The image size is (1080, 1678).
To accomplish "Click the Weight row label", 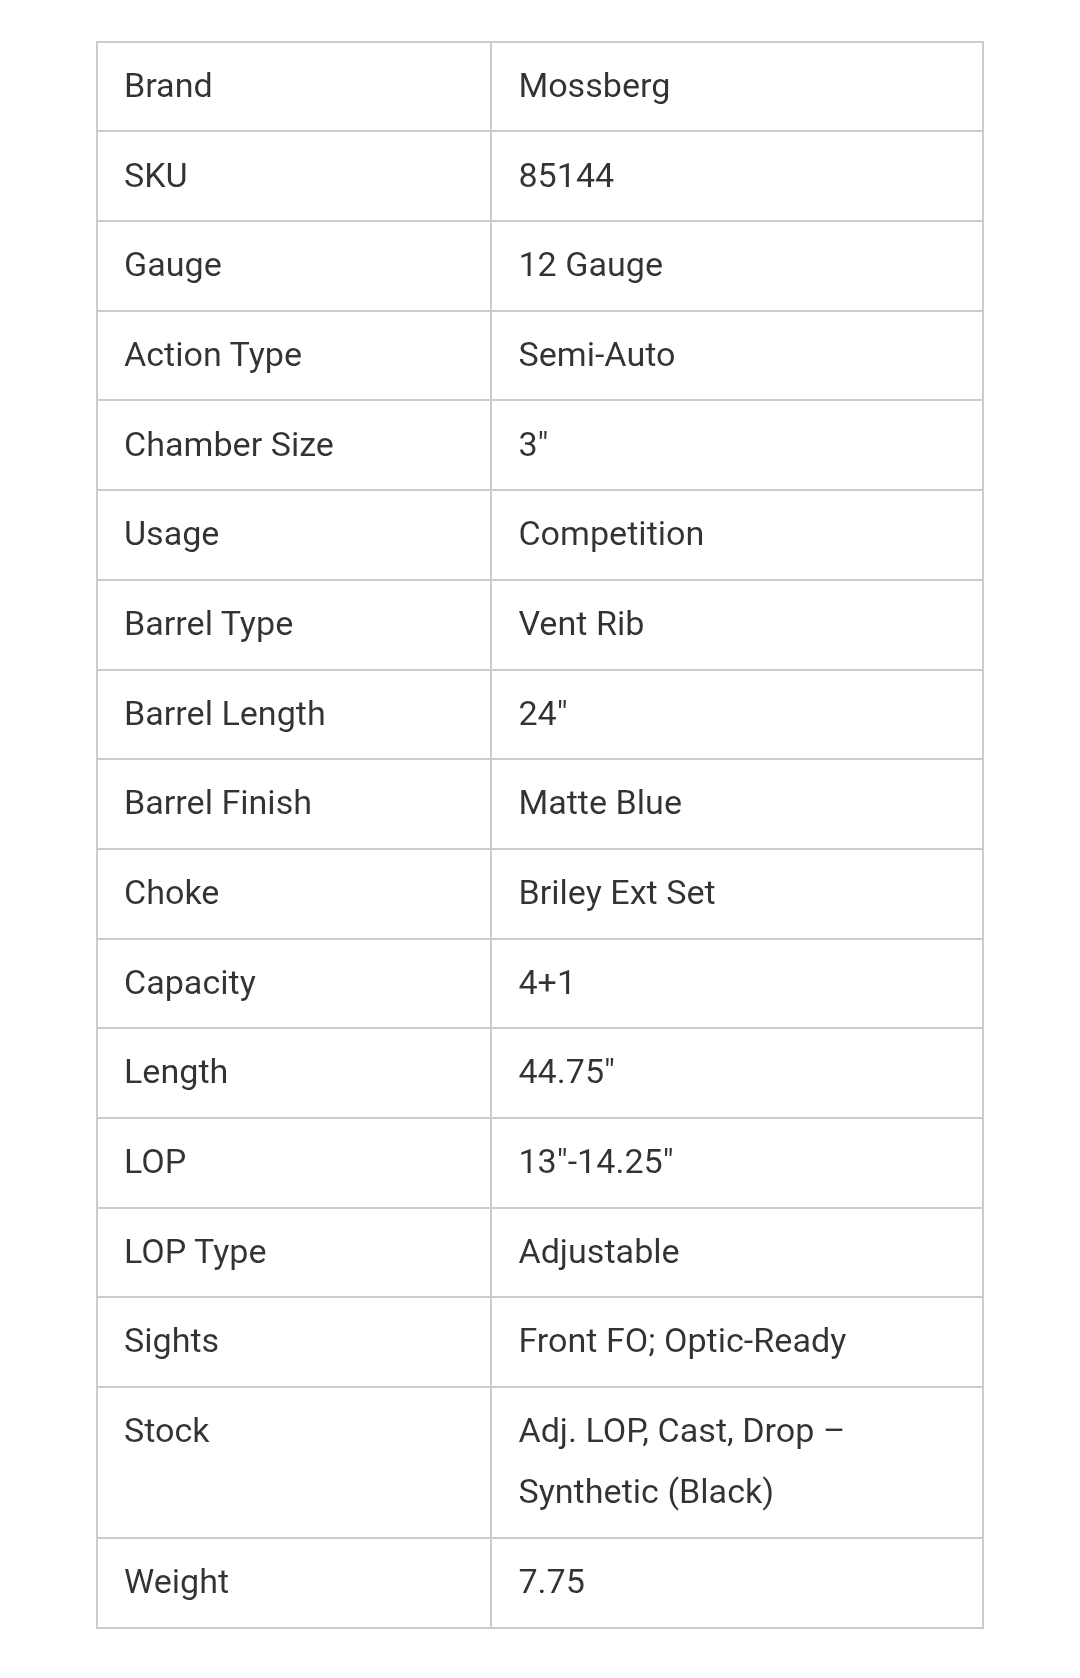I will (176, 1582).
